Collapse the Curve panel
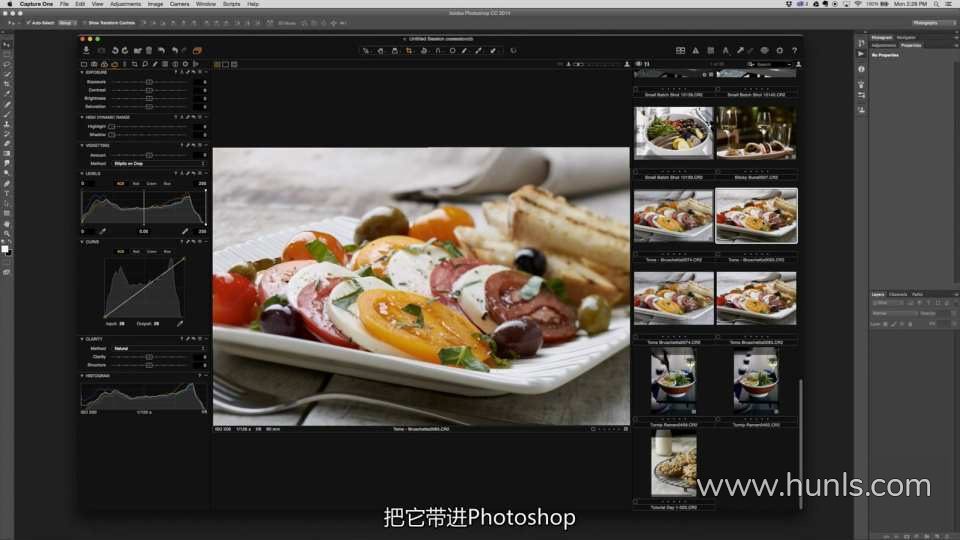The width and height of the screenshot is (960, 540). pyautogui.click(x=82, y=242)
